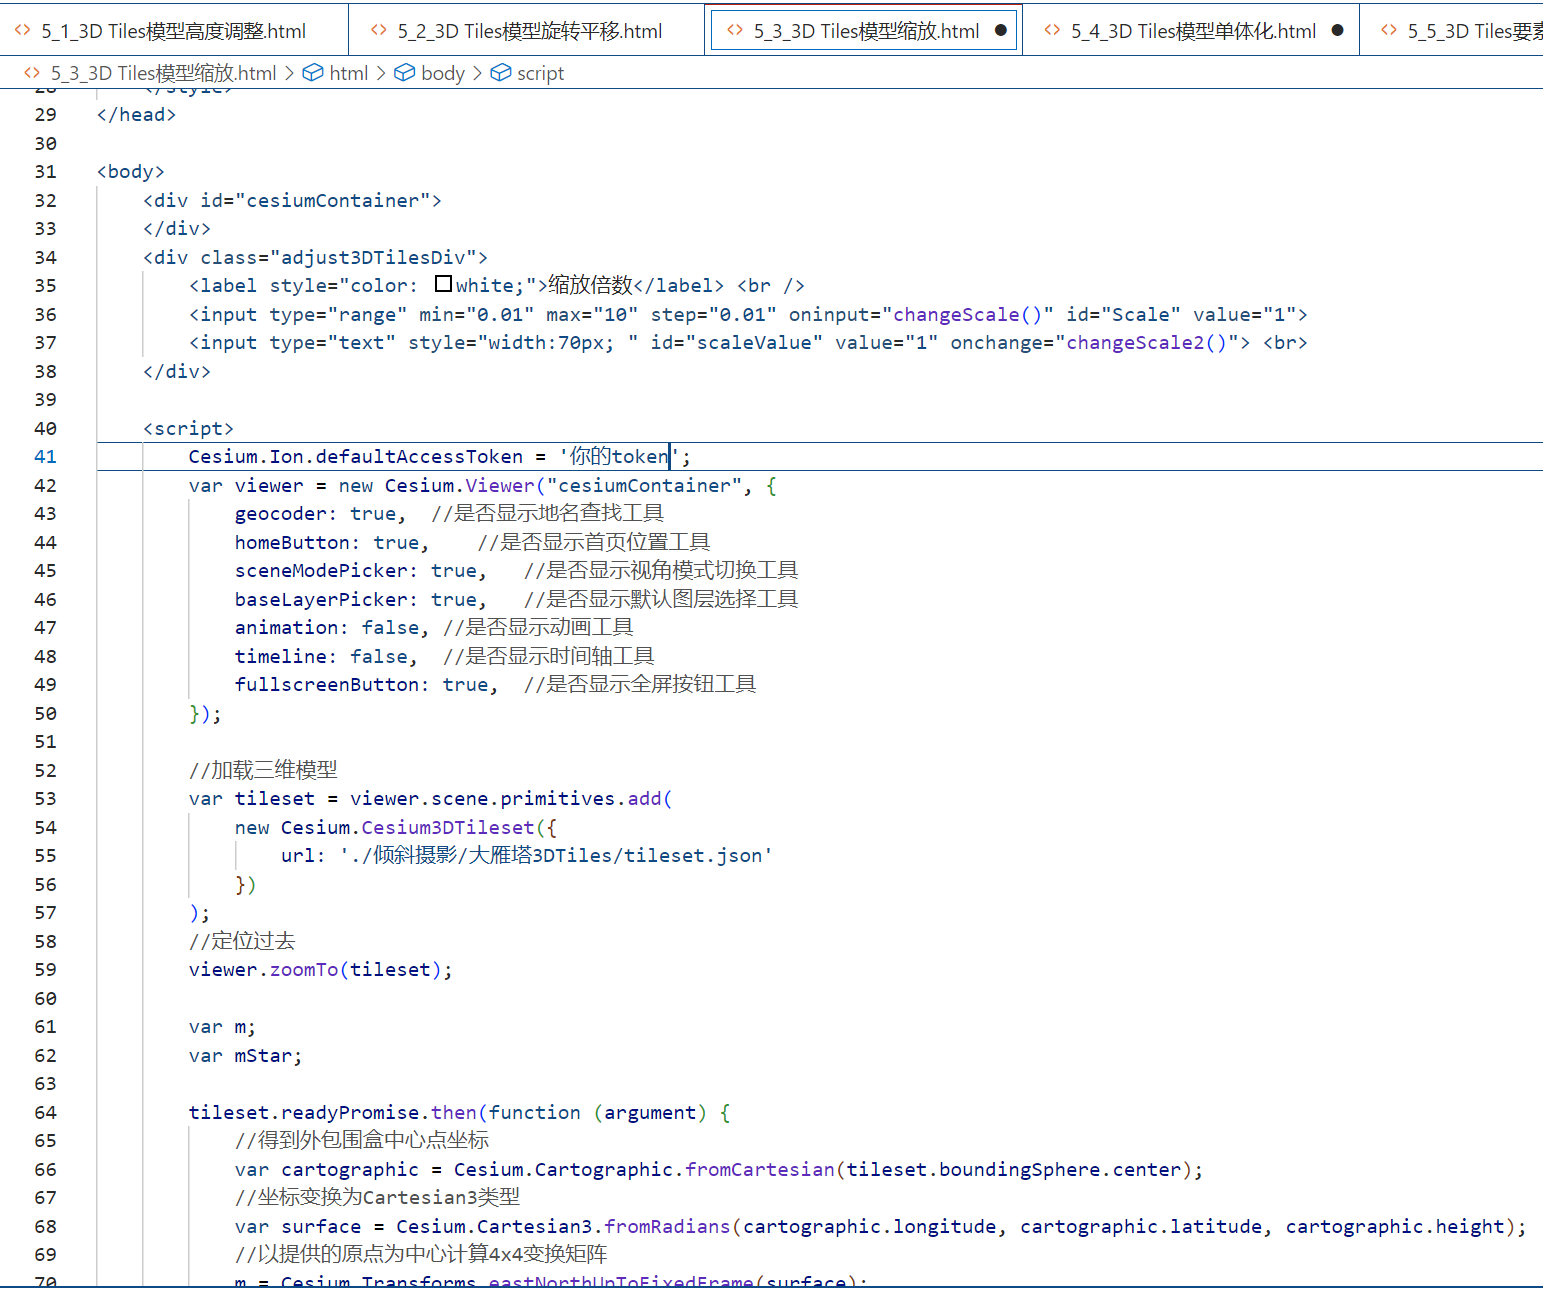Viewport: 1543px width, 1295px height.
Task: Click the //加载三维模型 comment
Action: 263,770
